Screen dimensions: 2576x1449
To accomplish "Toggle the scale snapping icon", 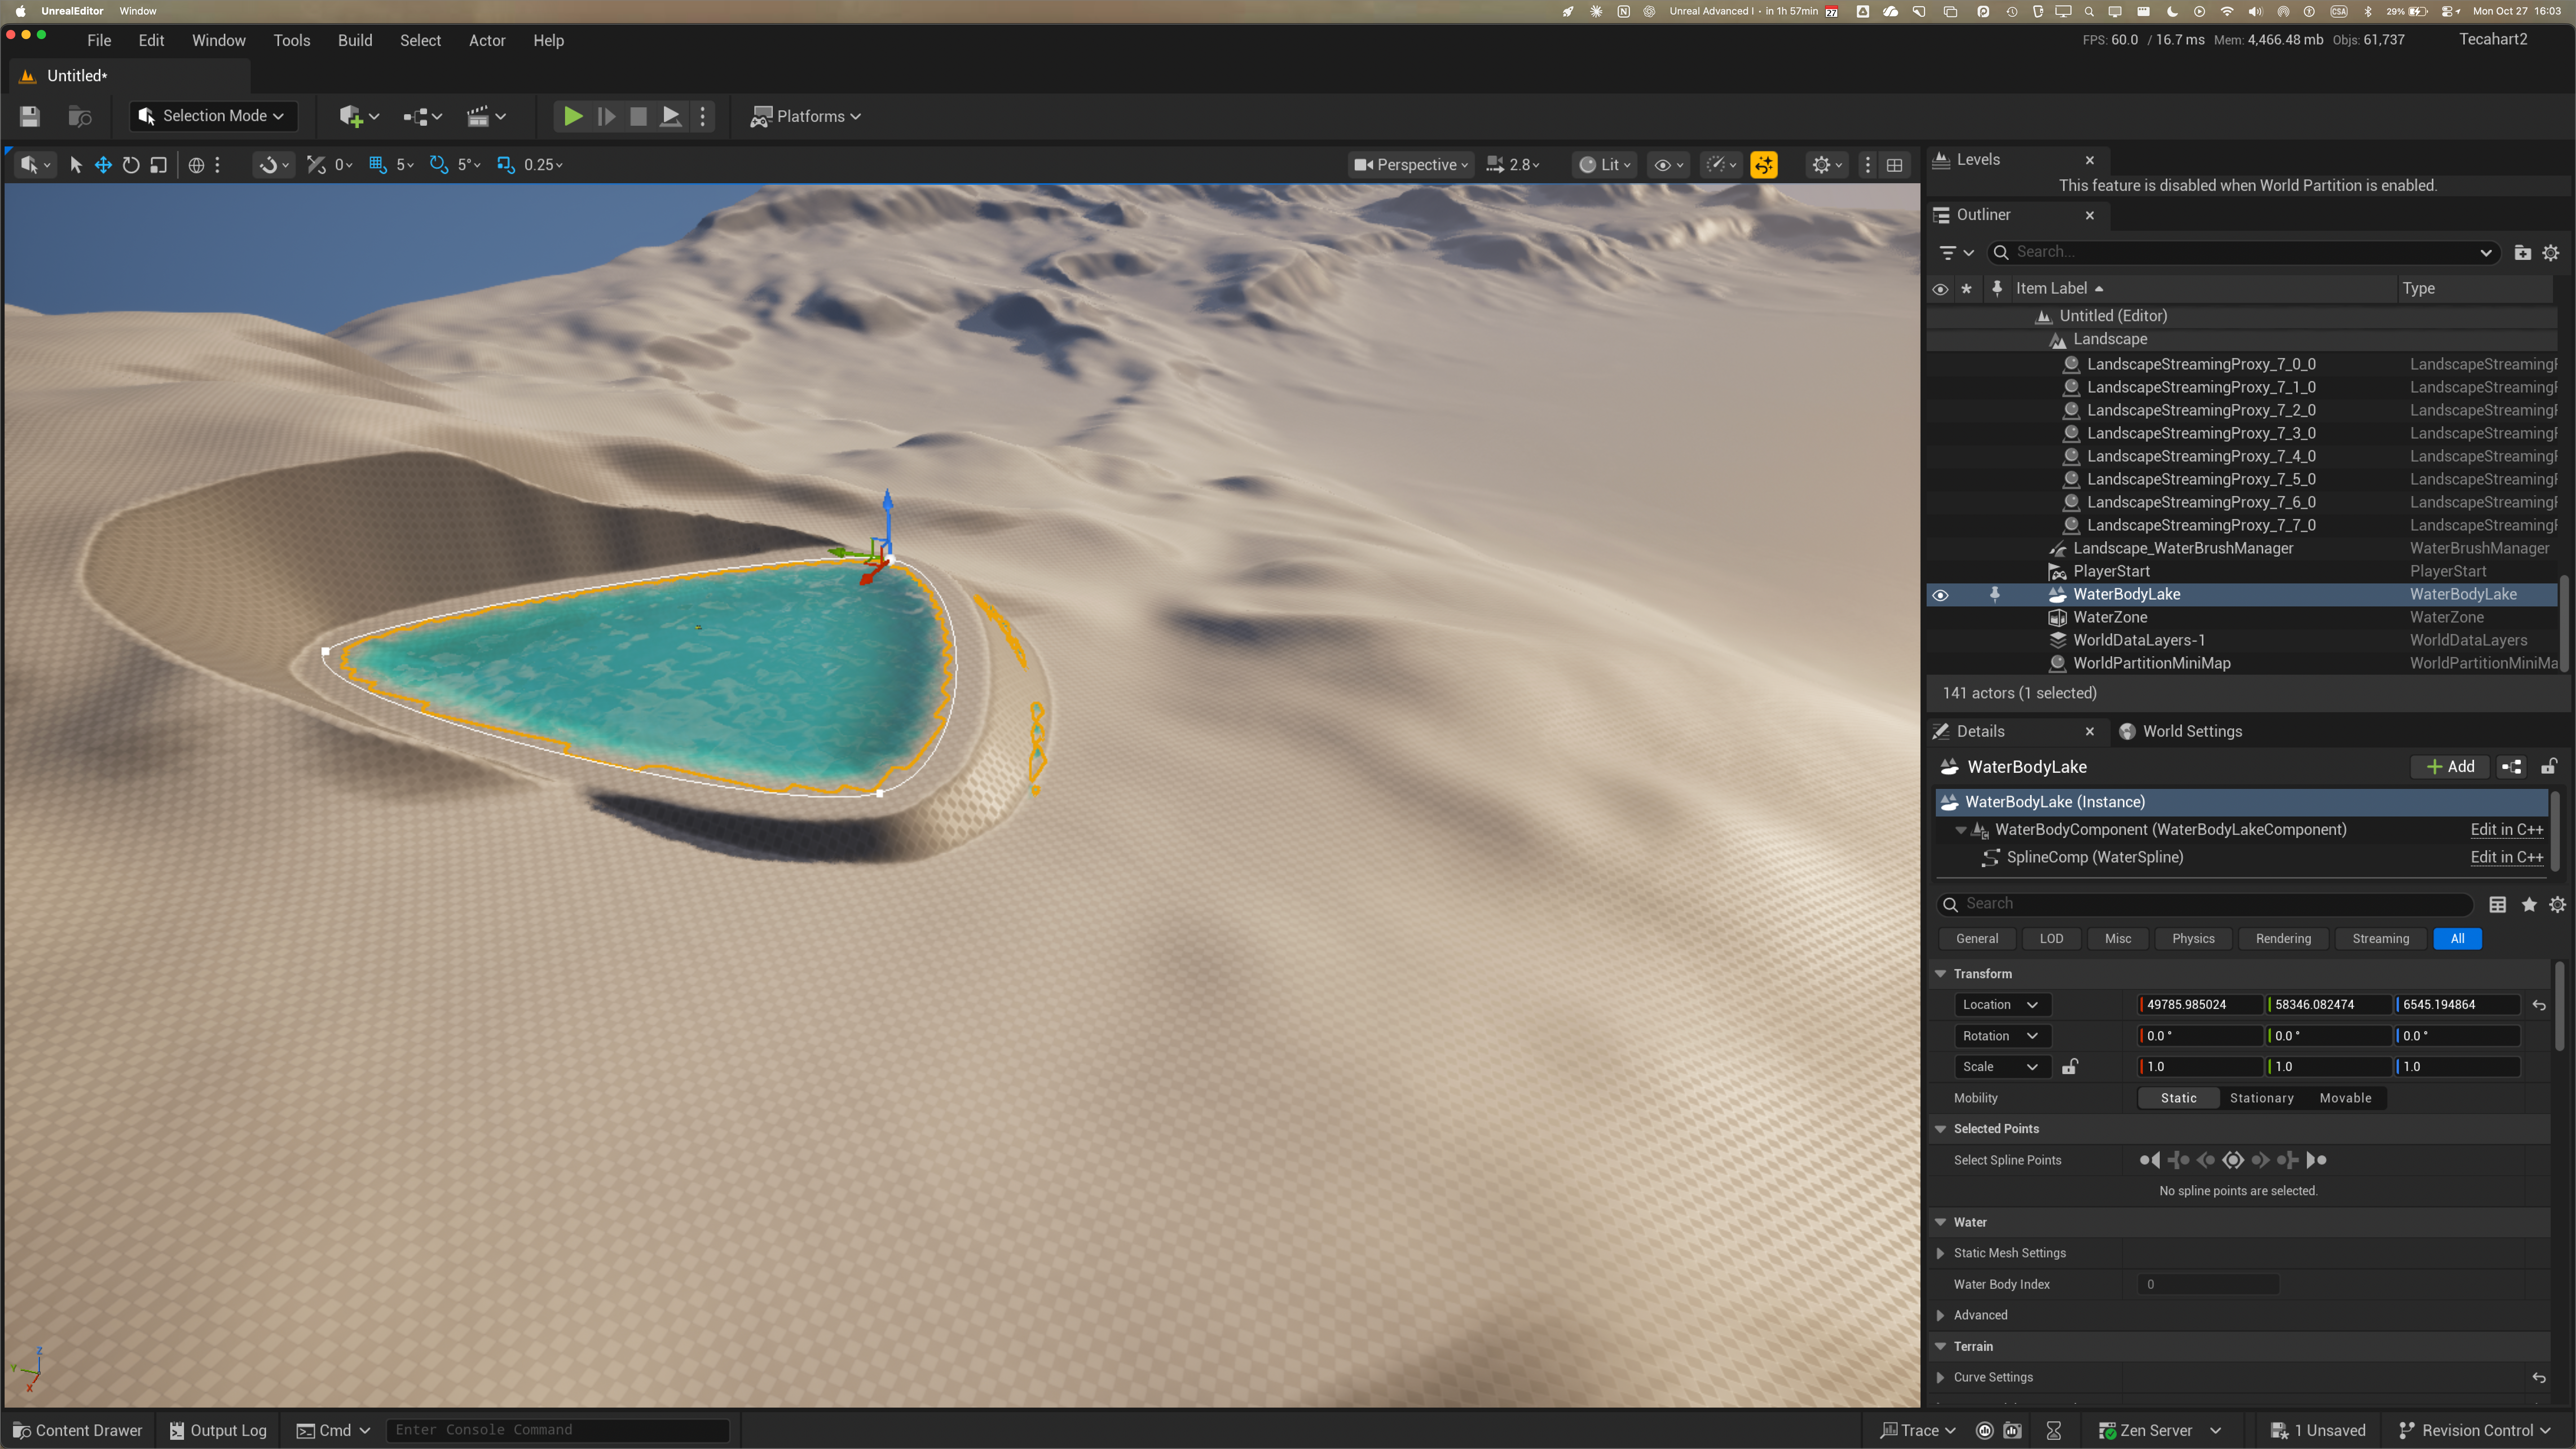I will click(x=506, y=165).
